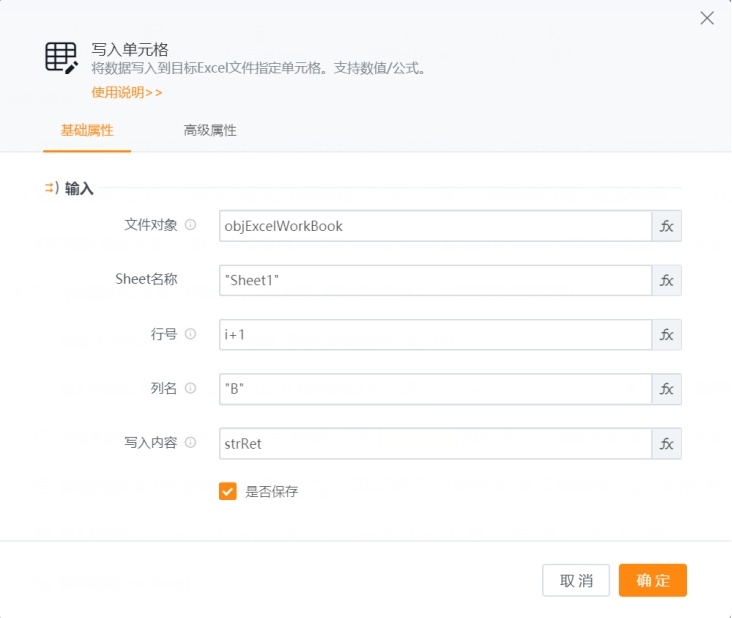Switch to the 高级属性 tab
The width and height of the screenshot is (732, 618).
point(210,131)
